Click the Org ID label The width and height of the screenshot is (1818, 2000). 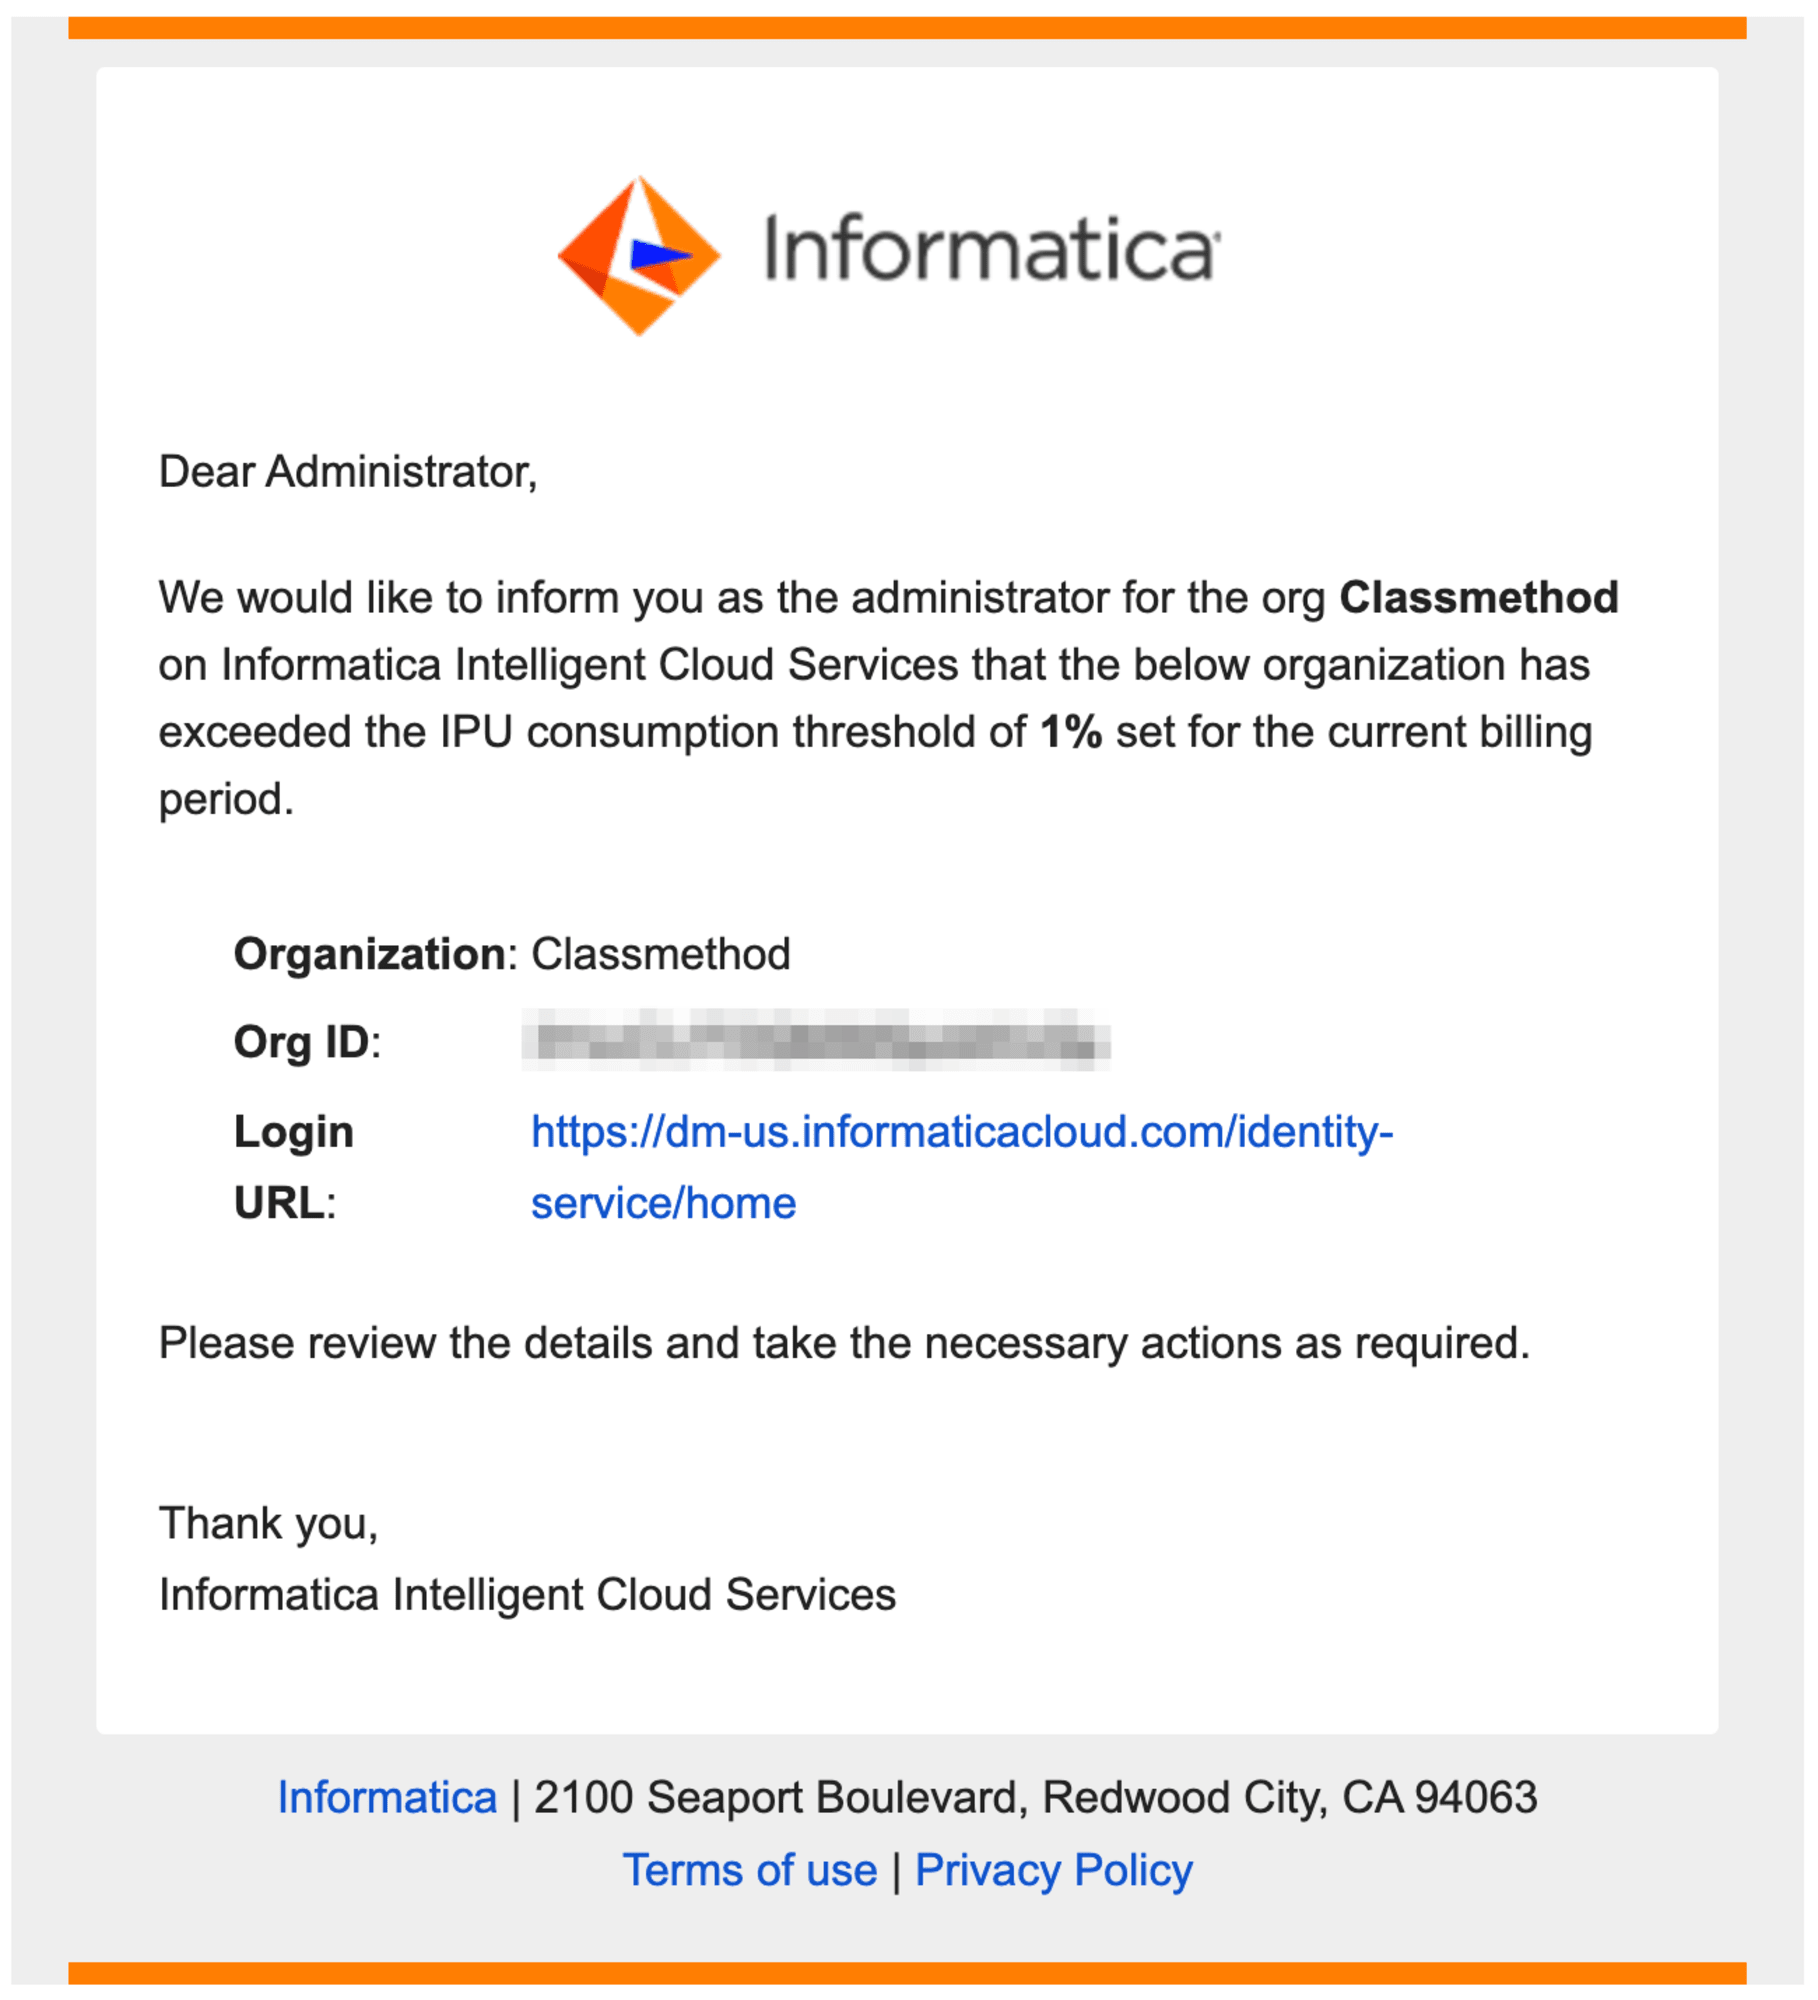coord(303,1043)
